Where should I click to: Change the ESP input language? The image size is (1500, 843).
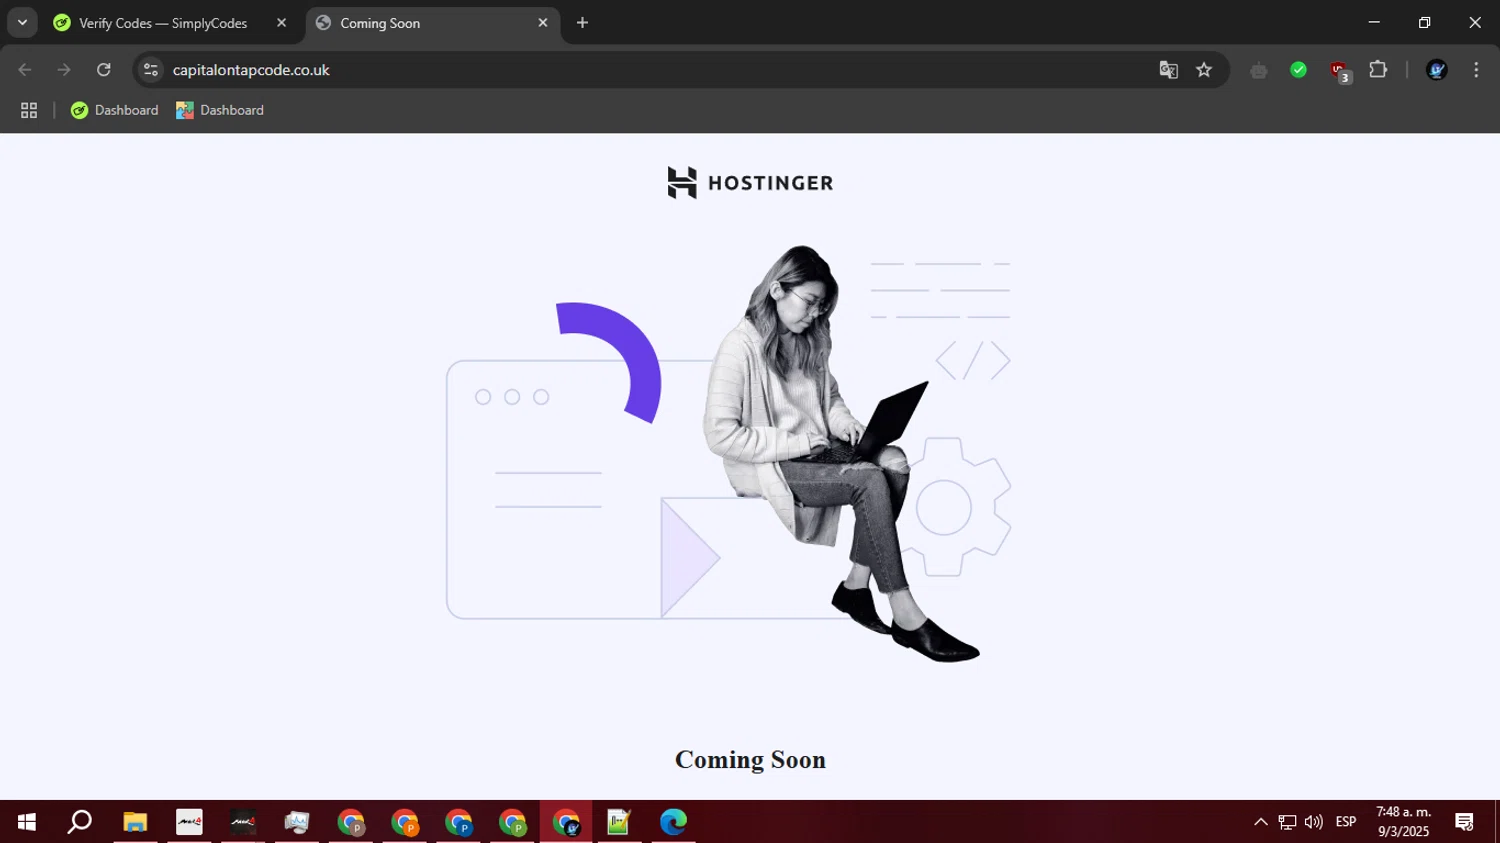tap(1346, 822)
